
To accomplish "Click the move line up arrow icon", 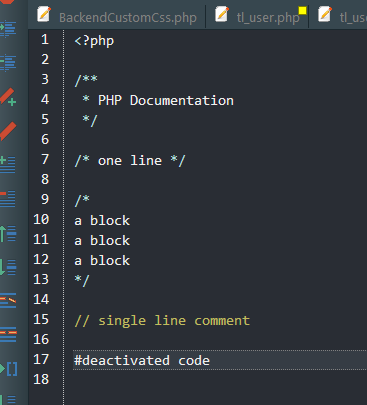I will pyautogui.click(x=8, y=233).
